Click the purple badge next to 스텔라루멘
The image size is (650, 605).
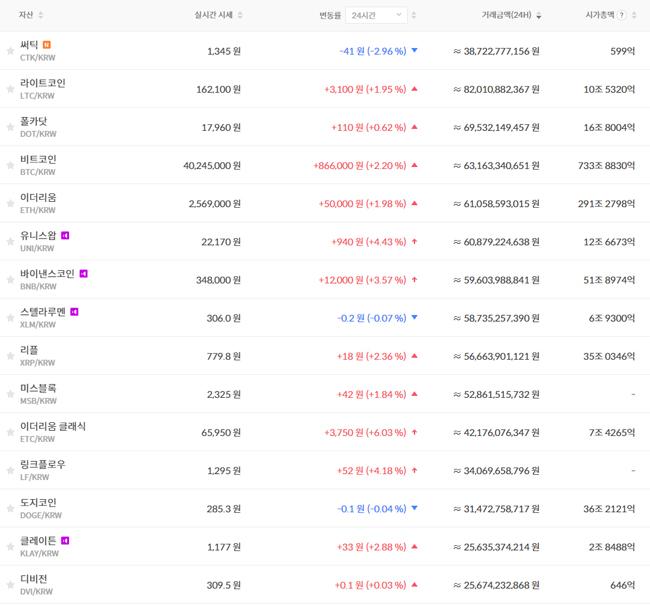74,312
